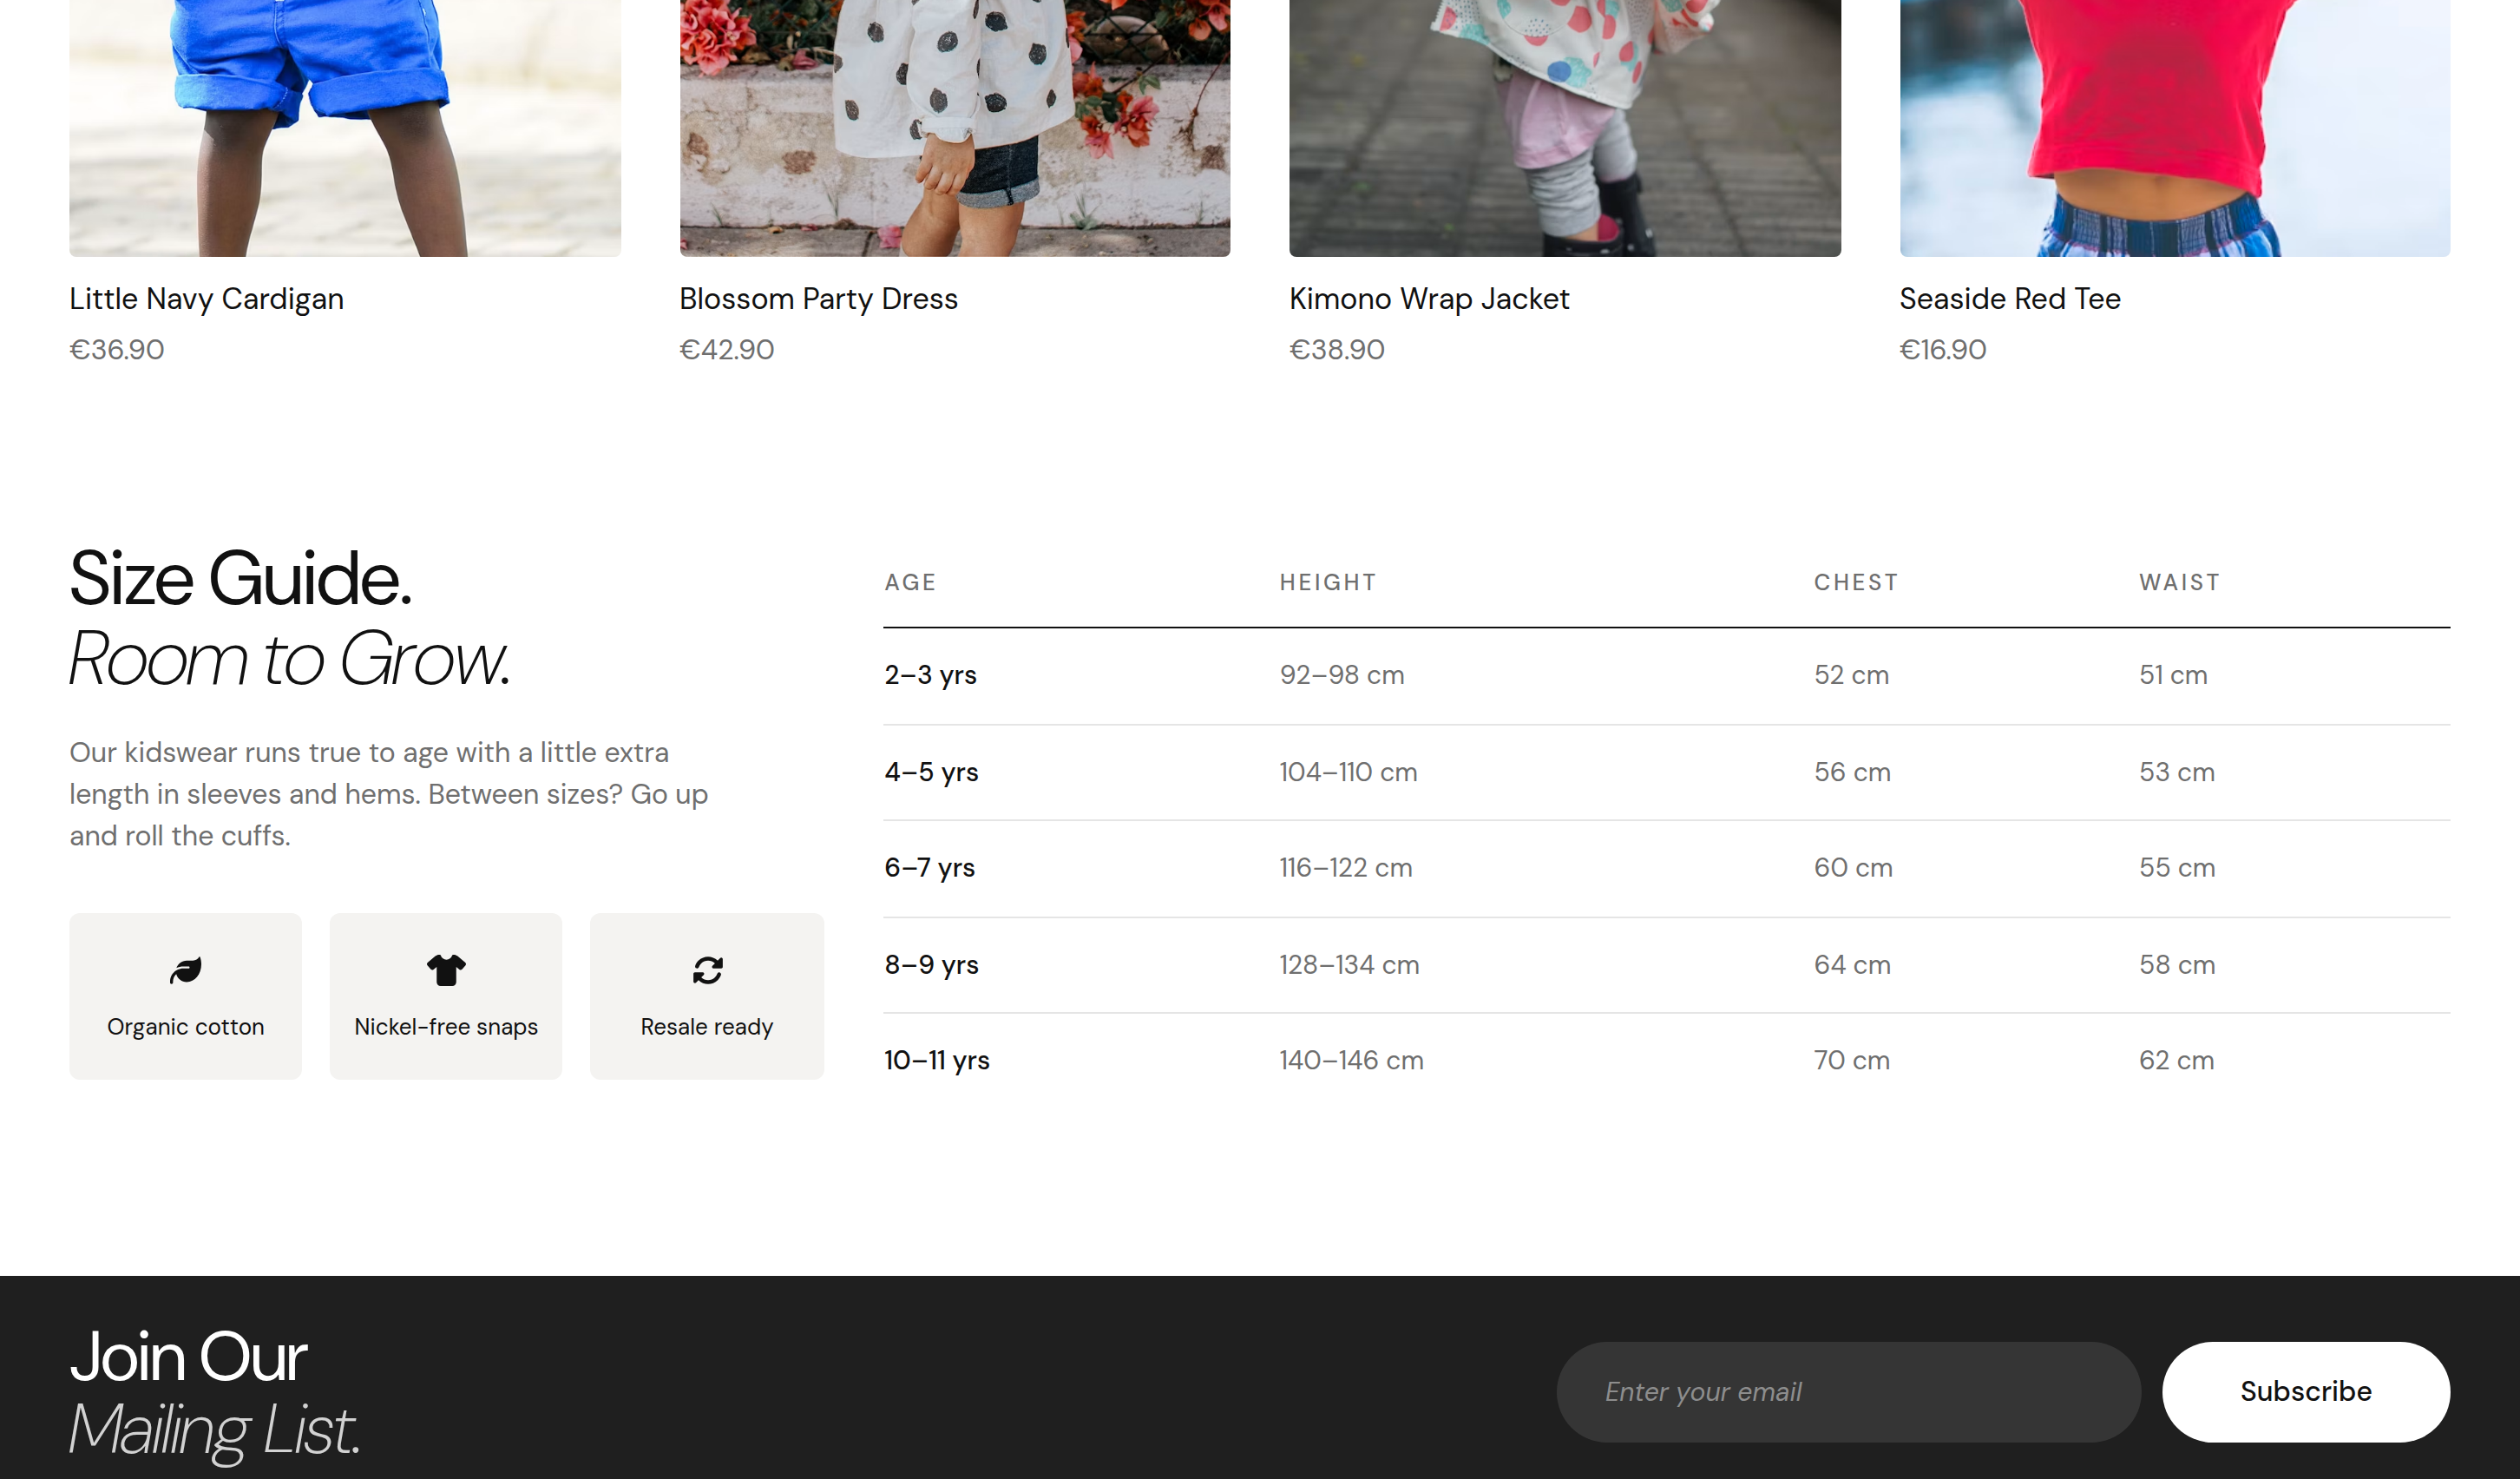
Task: Click the Subscribe button
Action: tap(2306, 1391)
